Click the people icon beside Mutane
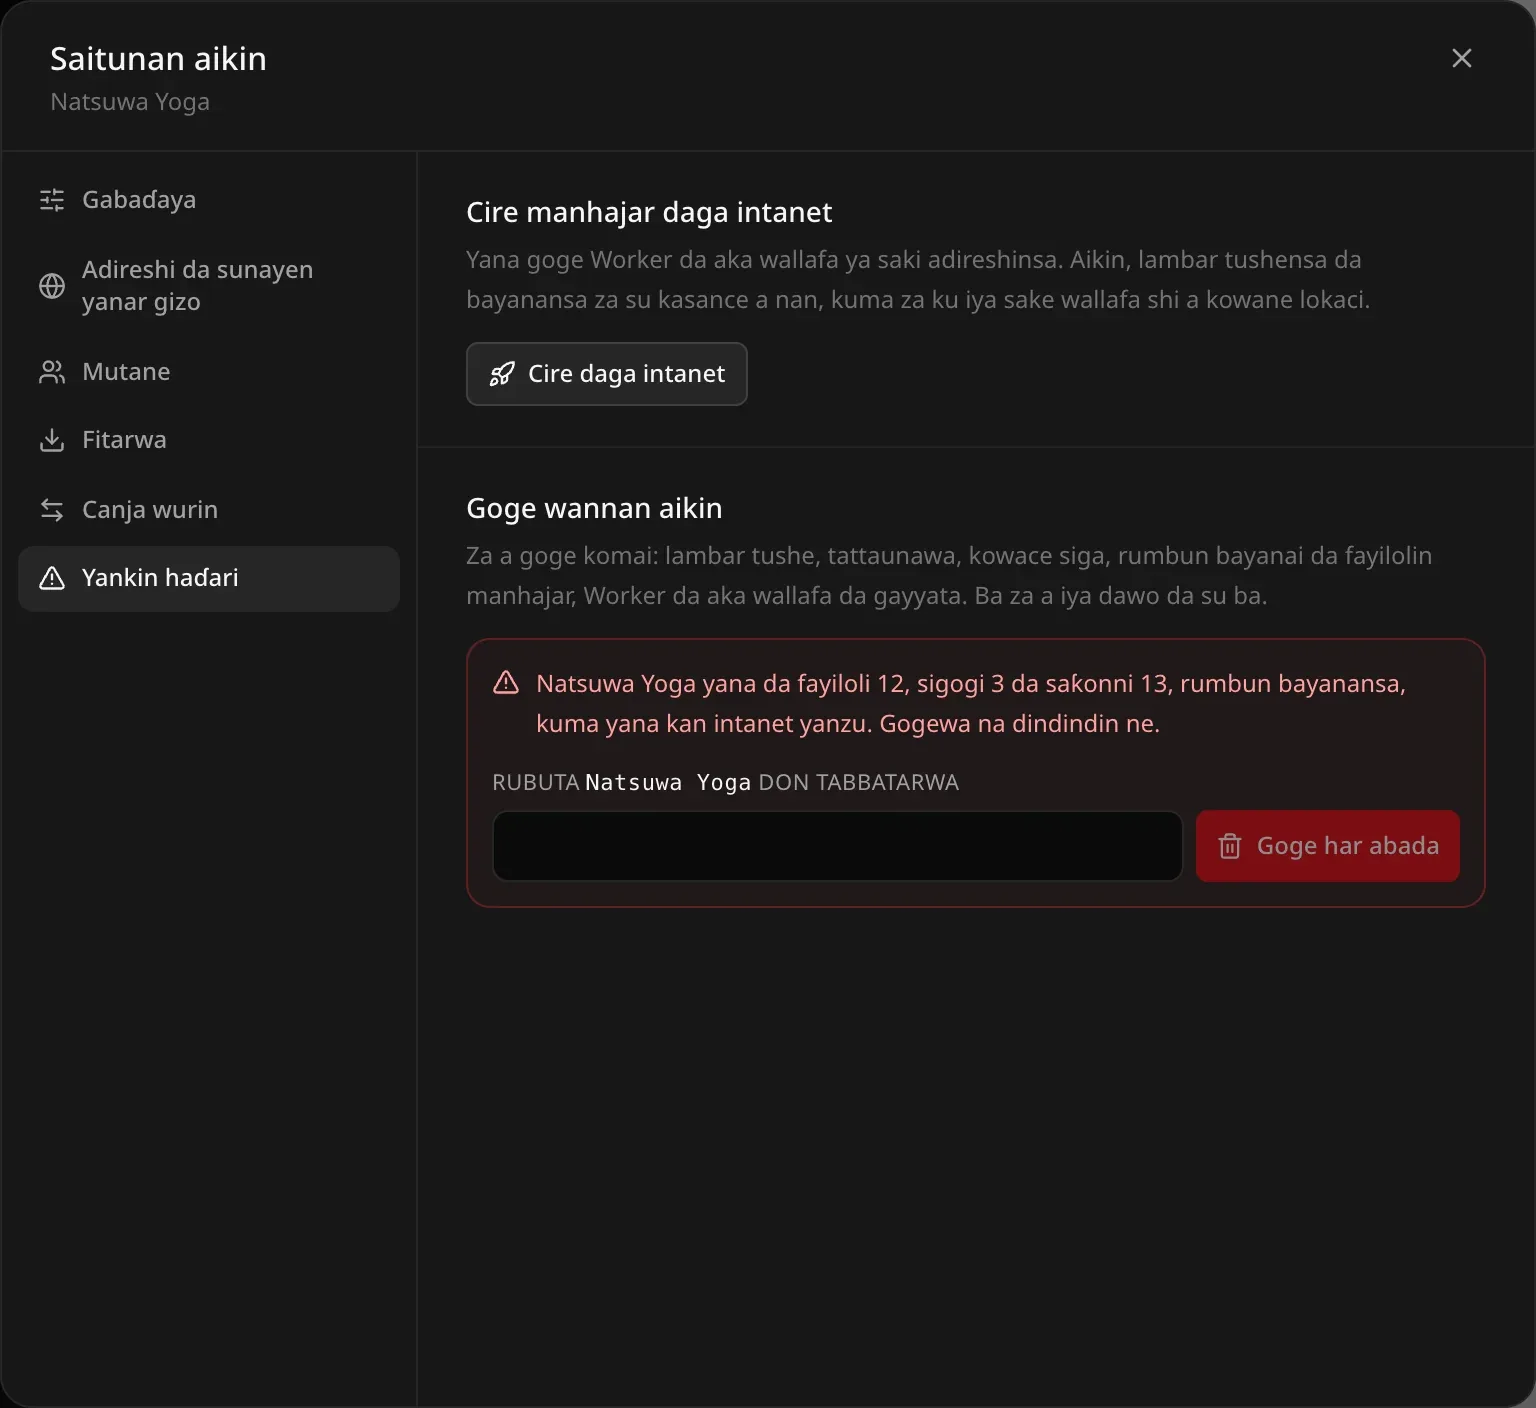The height and width of the screenshot is (1408, 1536). tap(52, 372)
